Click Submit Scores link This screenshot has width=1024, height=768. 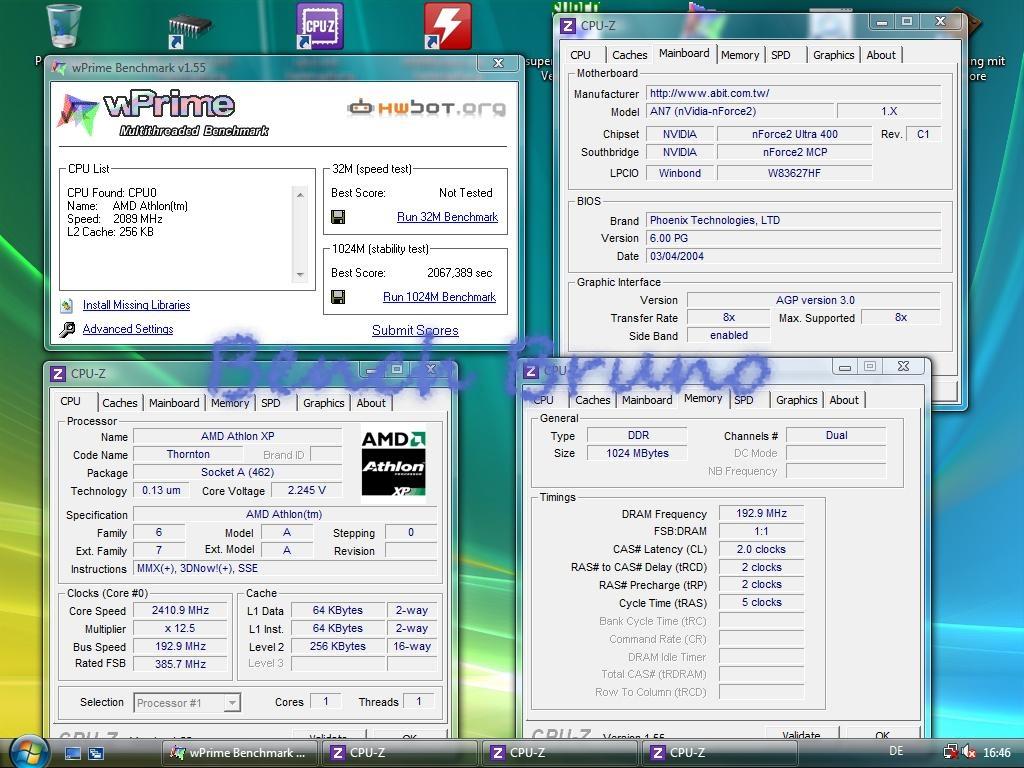point(415,330)
